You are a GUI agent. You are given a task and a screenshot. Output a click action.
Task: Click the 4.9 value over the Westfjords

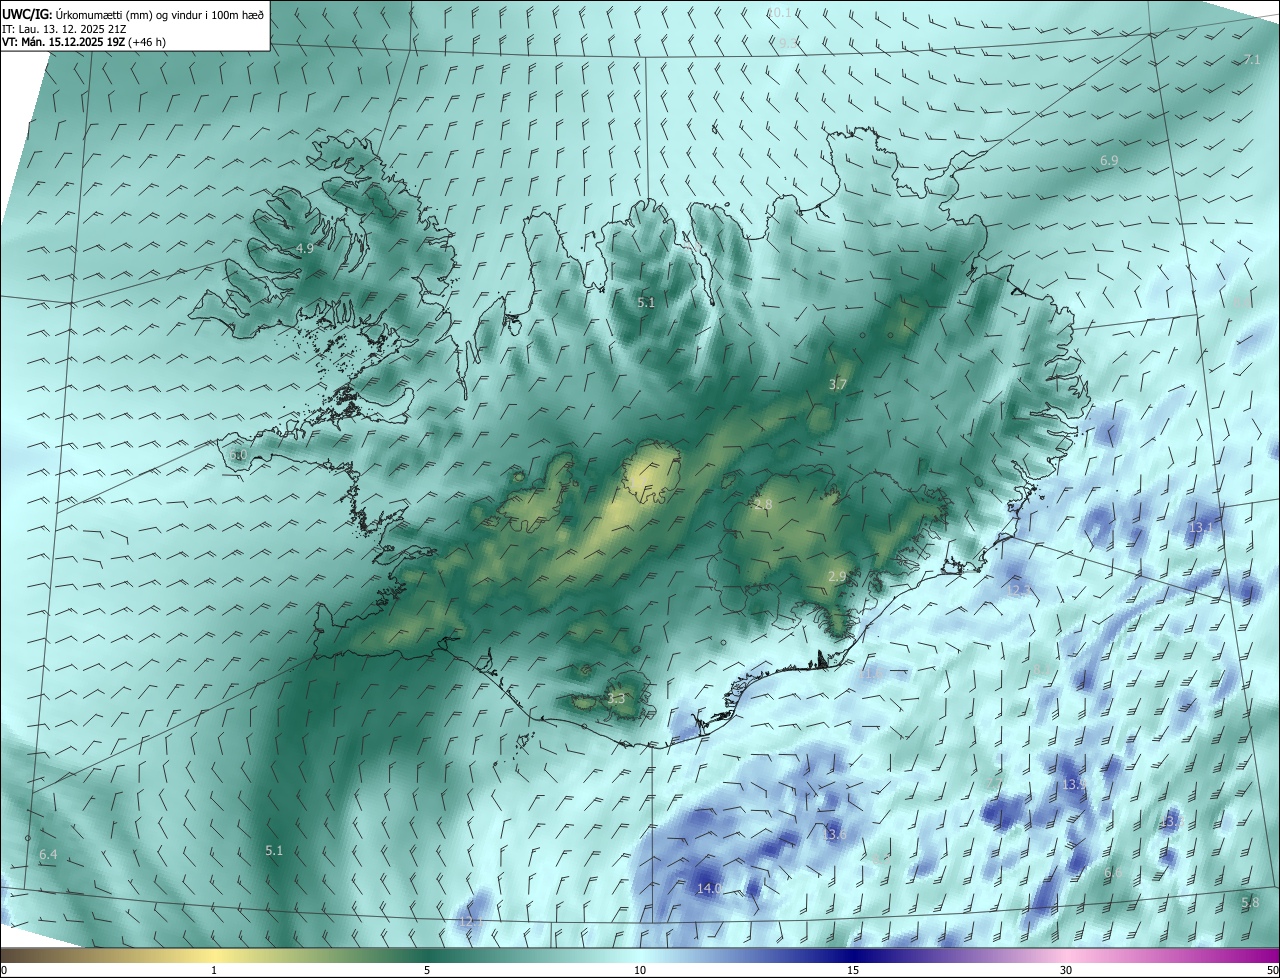(x=305, y=248)
